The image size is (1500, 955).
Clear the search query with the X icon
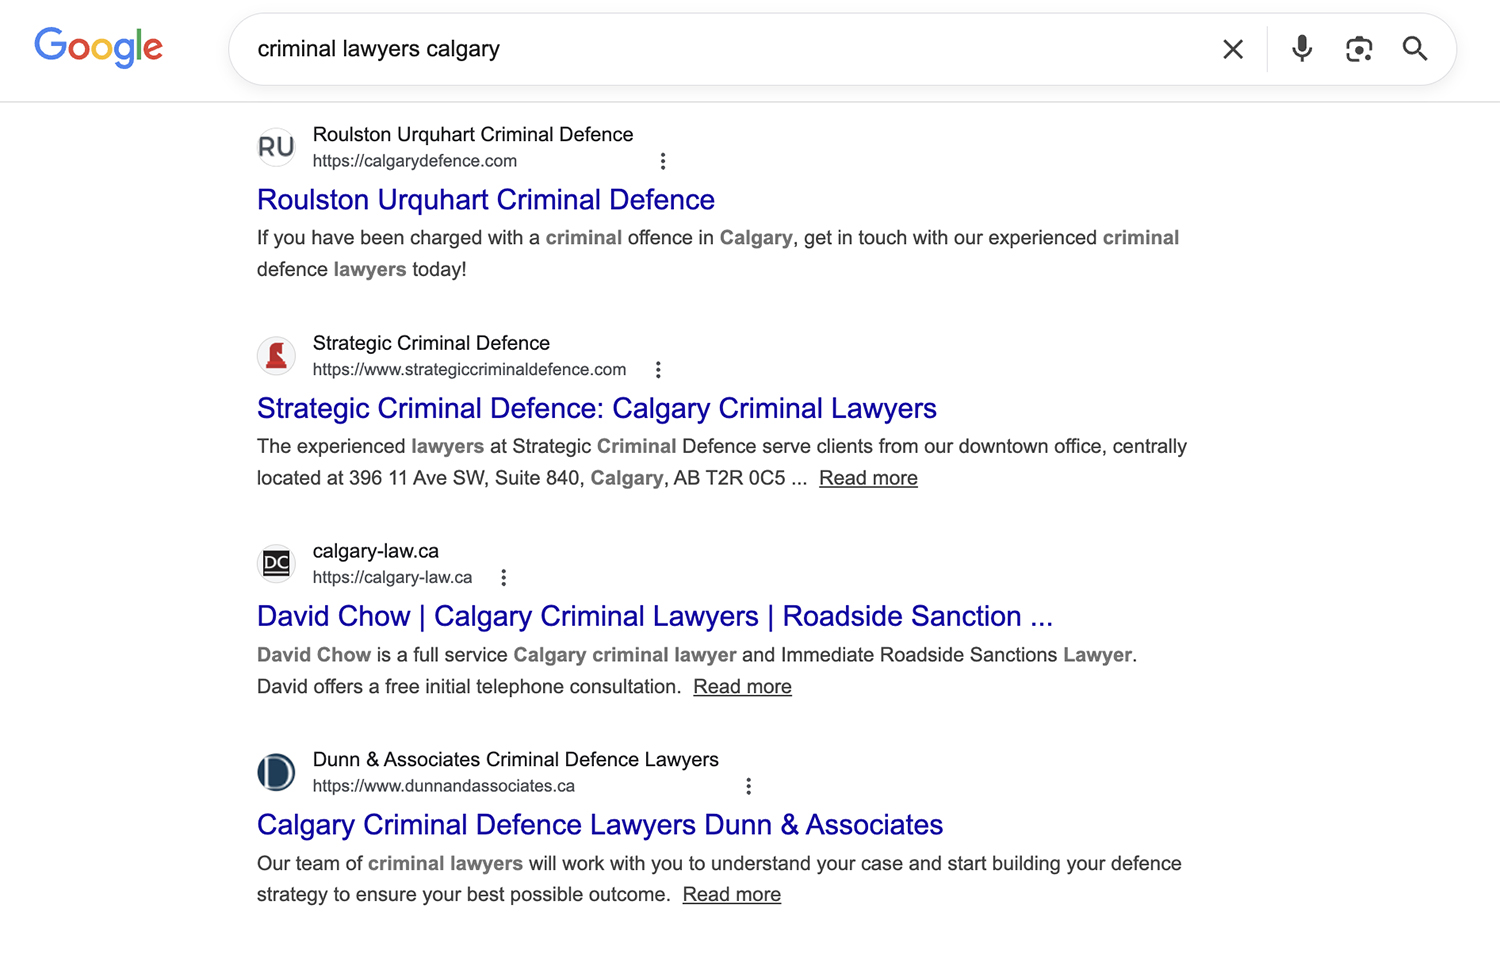(1232, 48)
